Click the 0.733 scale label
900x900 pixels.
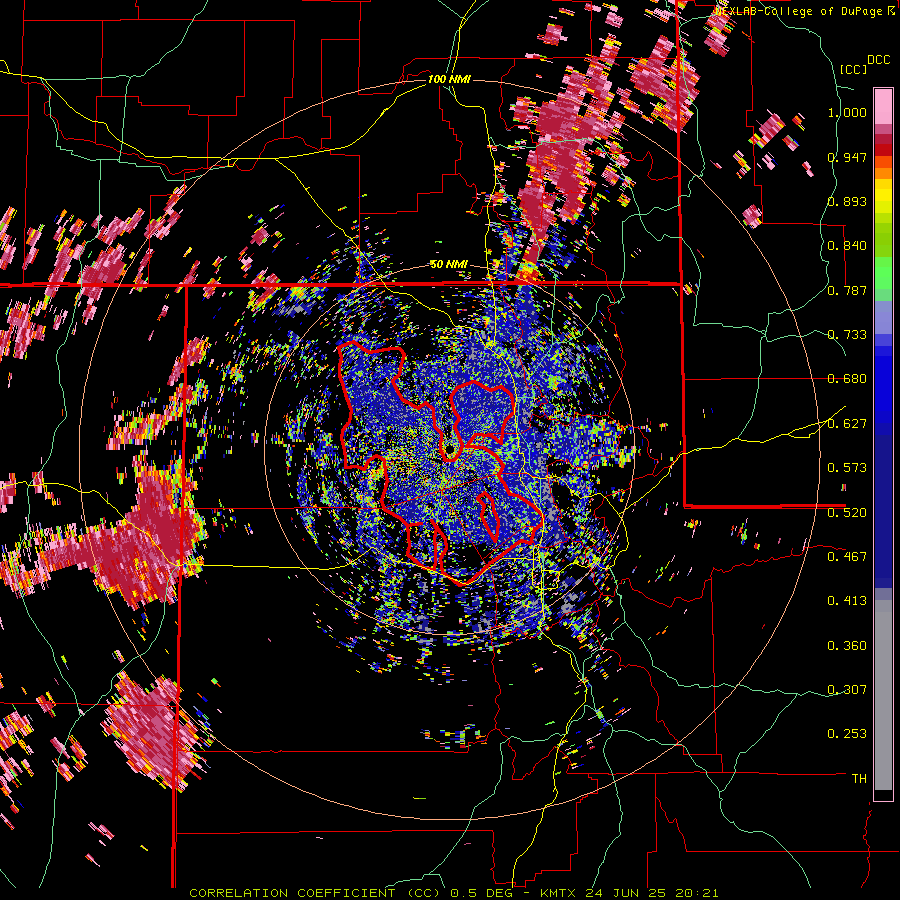point(847,335)
